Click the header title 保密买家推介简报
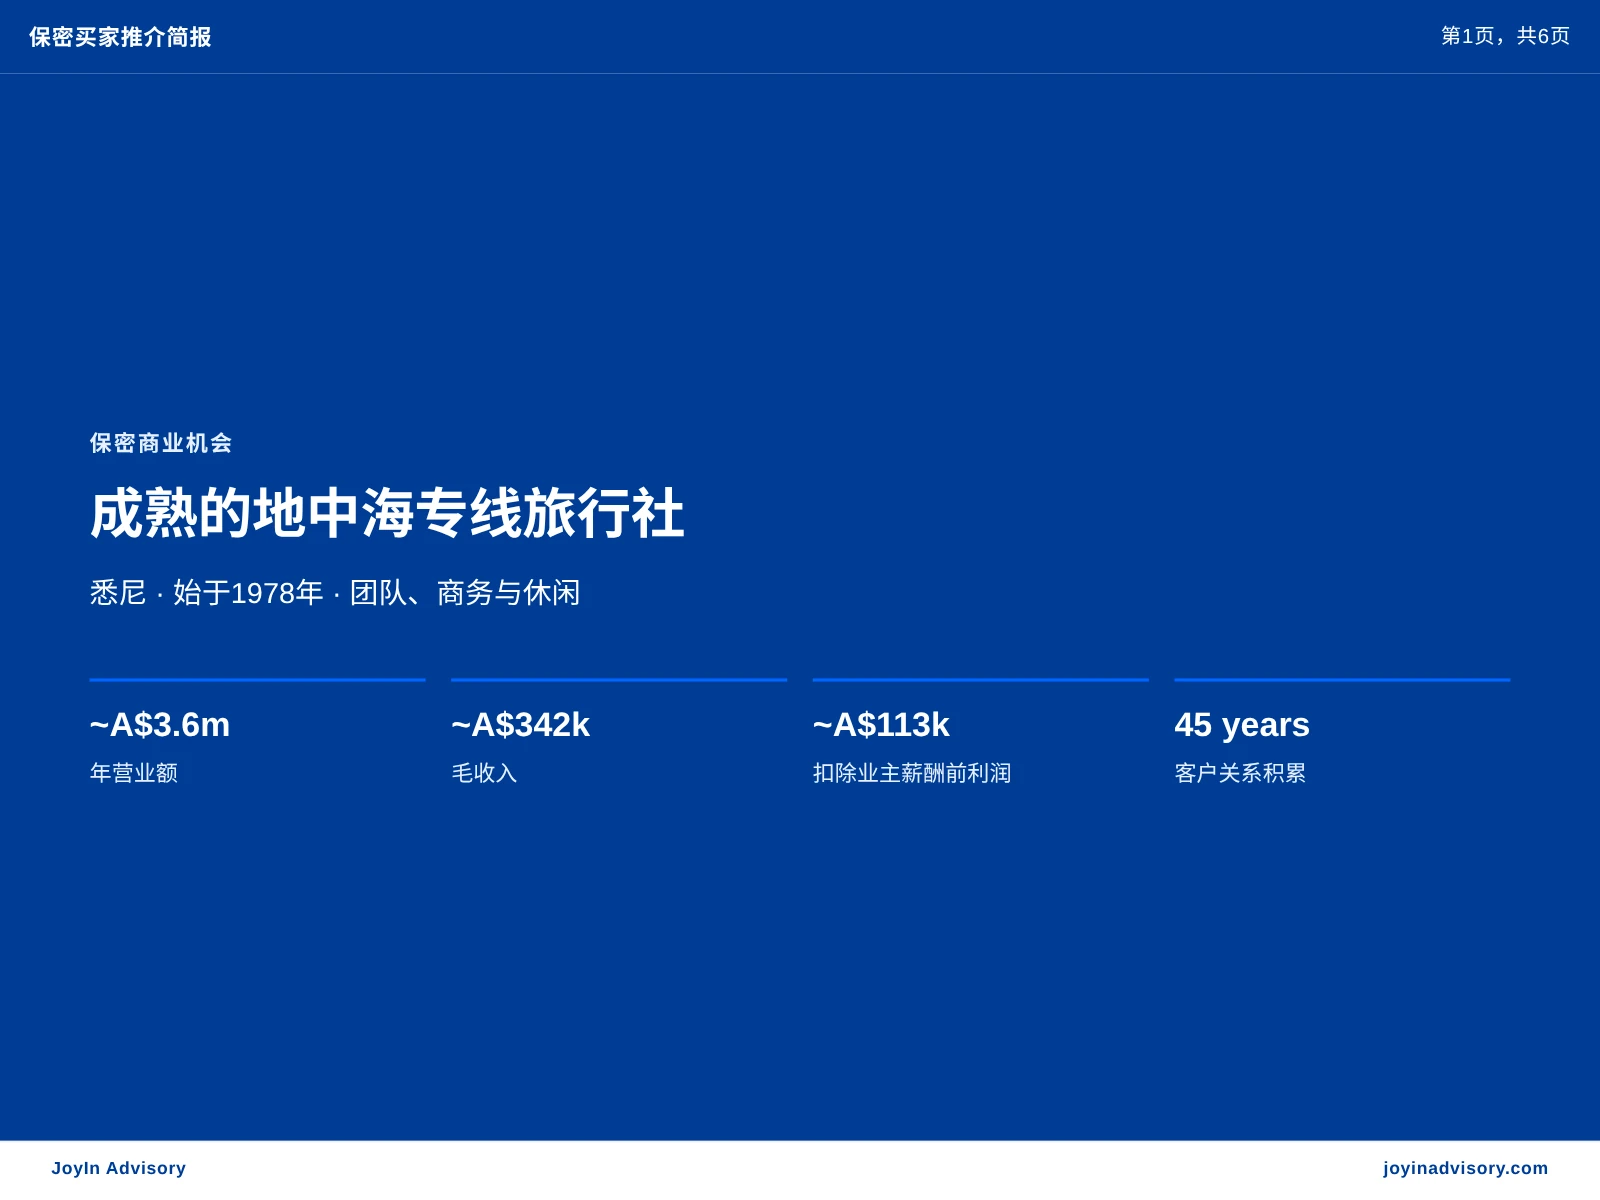This screenshot has width=1600, height=1200. tap(120, 37)
